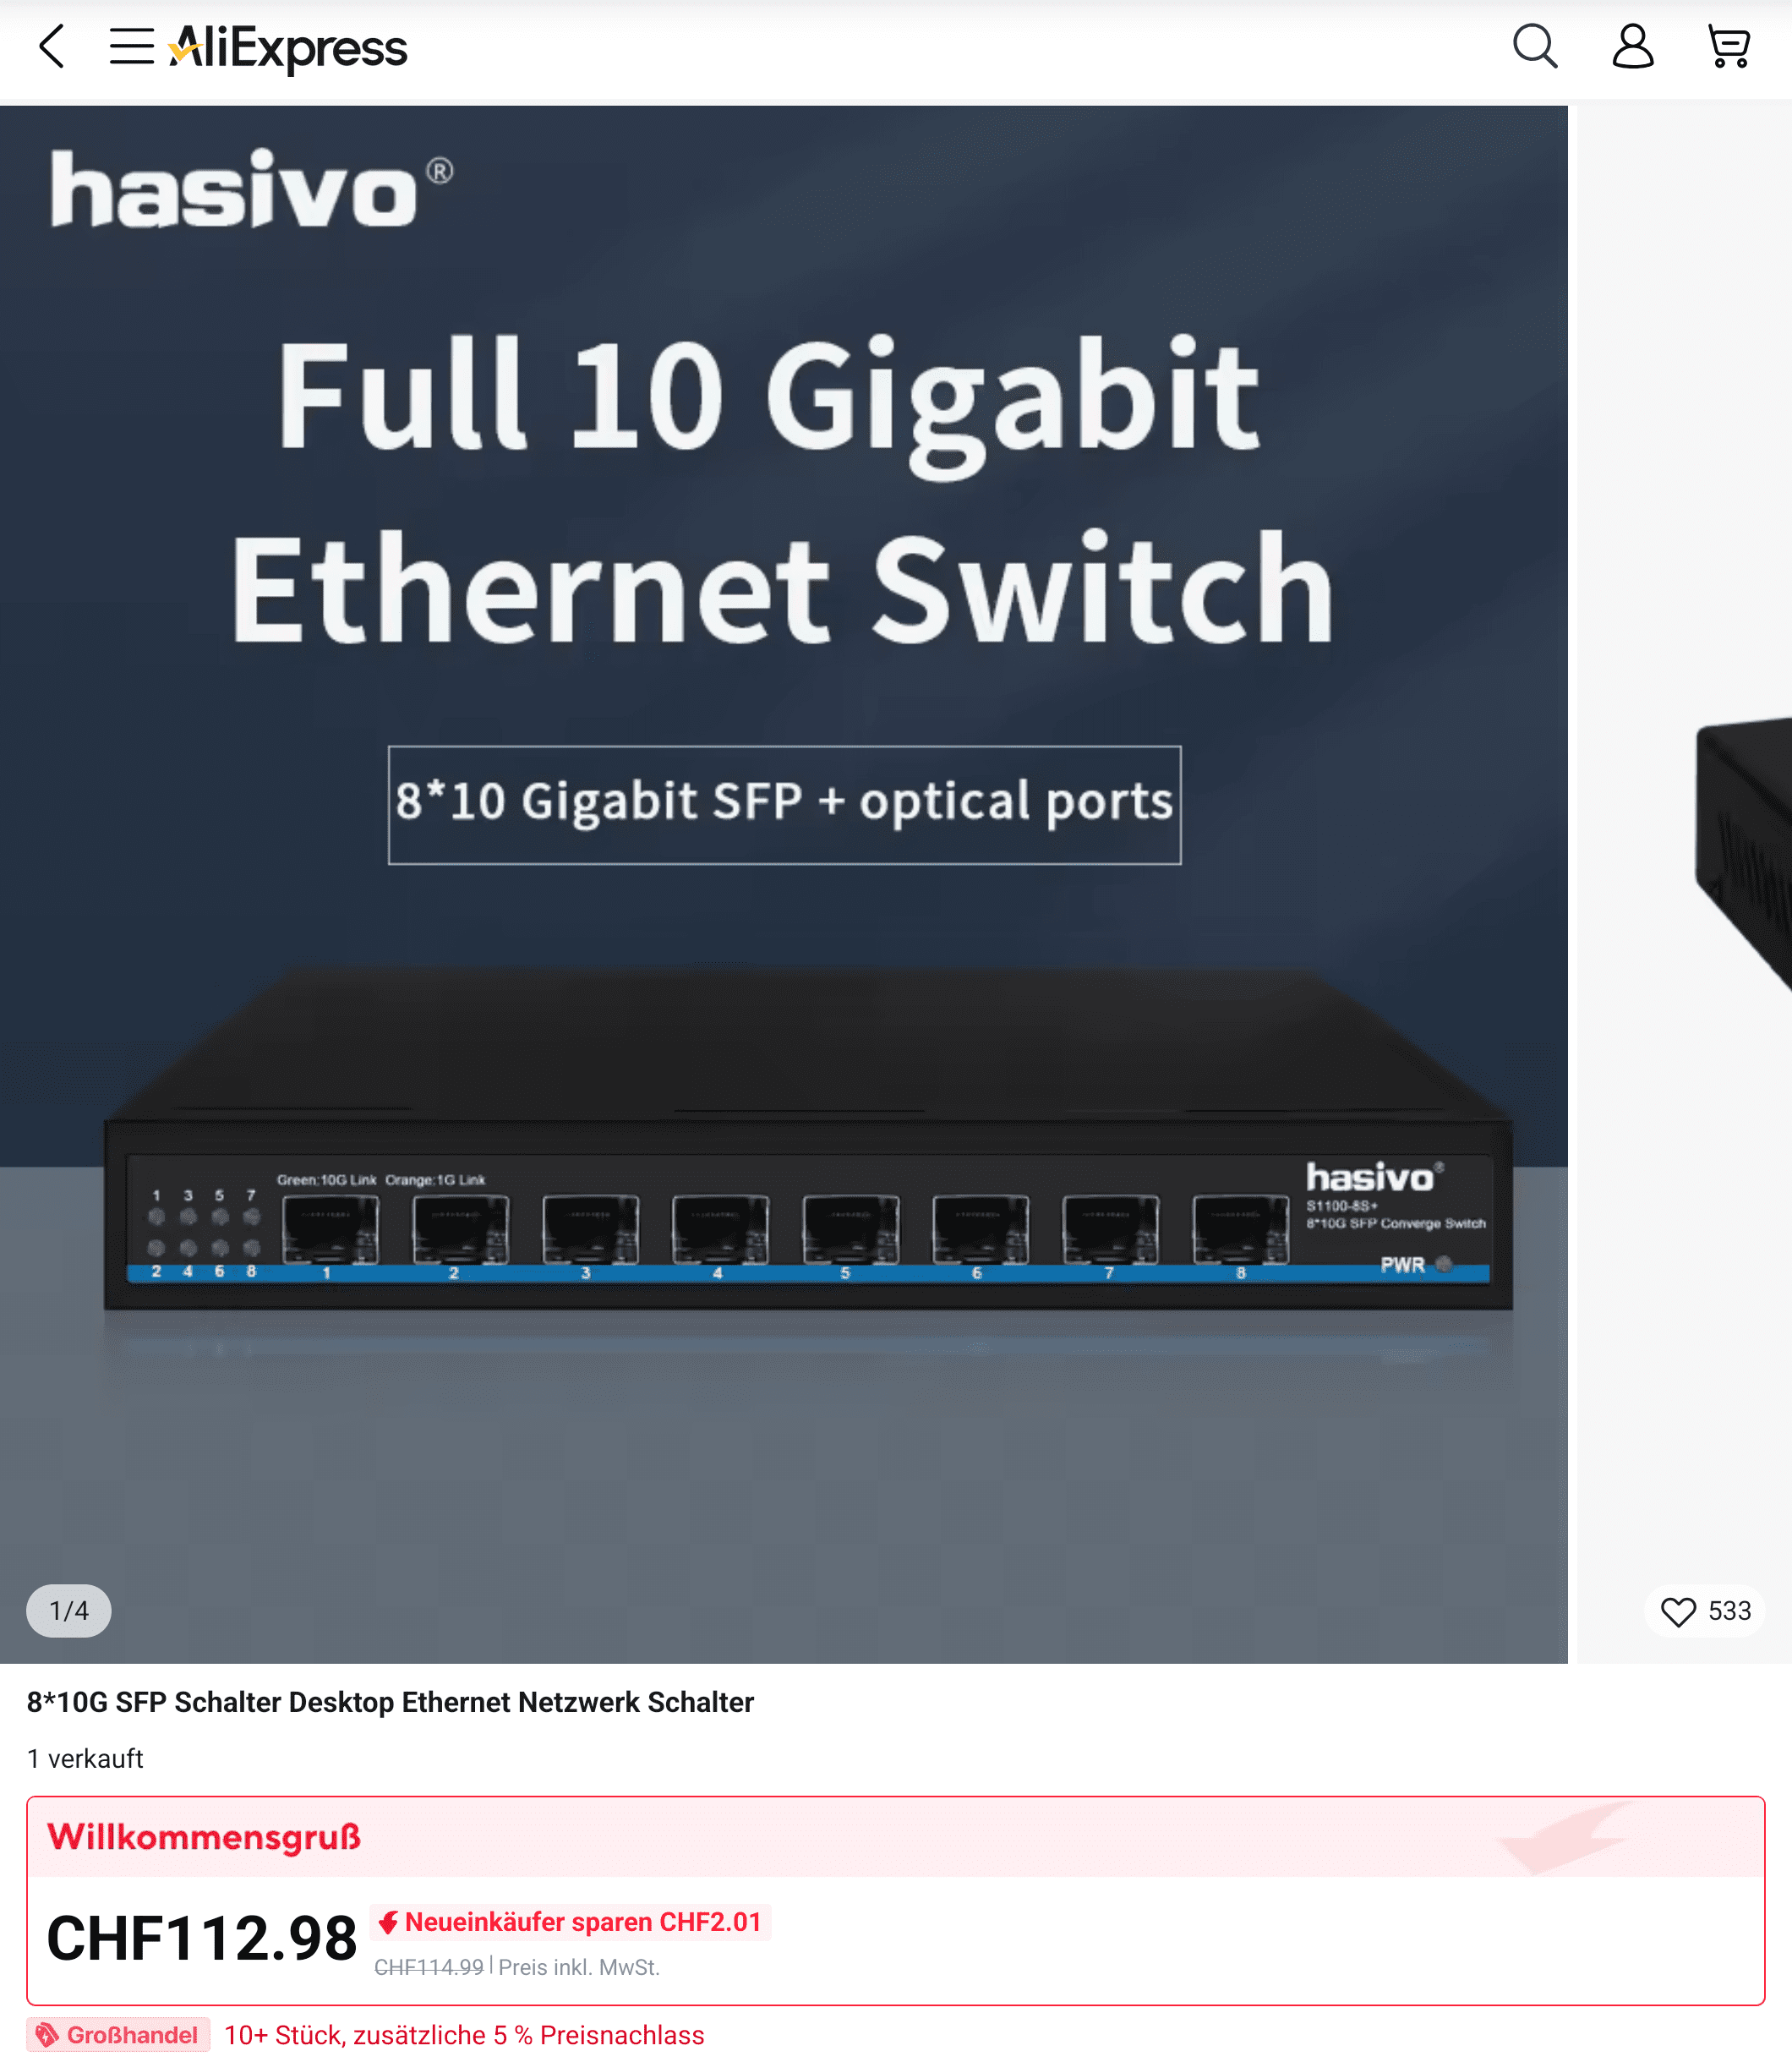Go back with the left arrow icon
The height and width of the screenshot is (2062, 1792).
point(51,47)
